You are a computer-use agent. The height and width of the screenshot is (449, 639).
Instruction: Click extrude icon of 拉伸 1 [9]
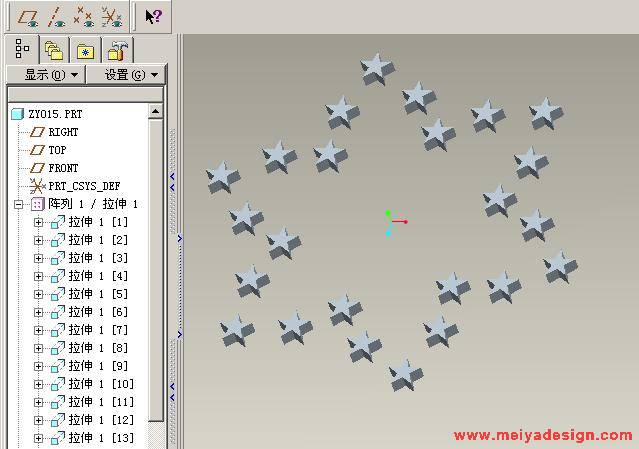(57, 366)
